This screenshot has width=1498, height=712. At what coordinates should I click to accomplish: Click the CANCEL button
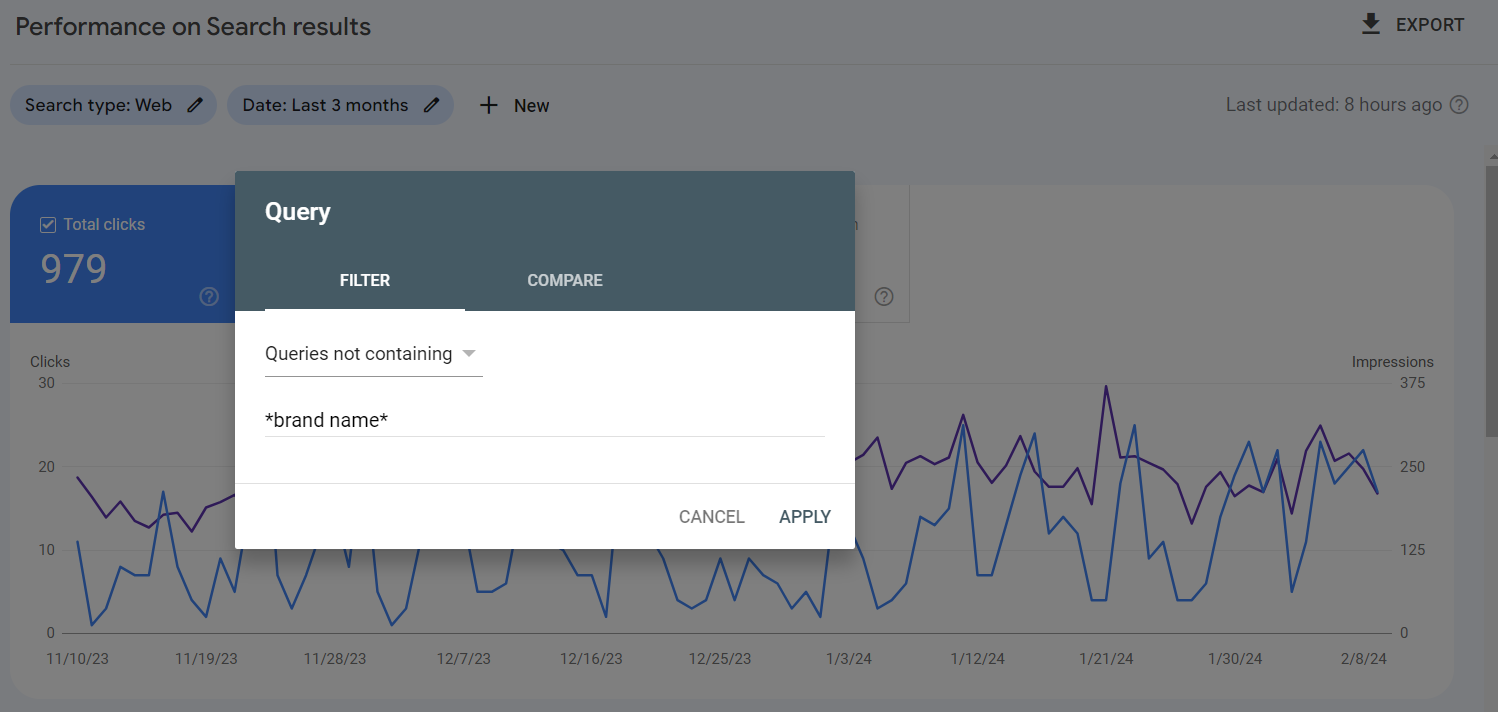712,517
